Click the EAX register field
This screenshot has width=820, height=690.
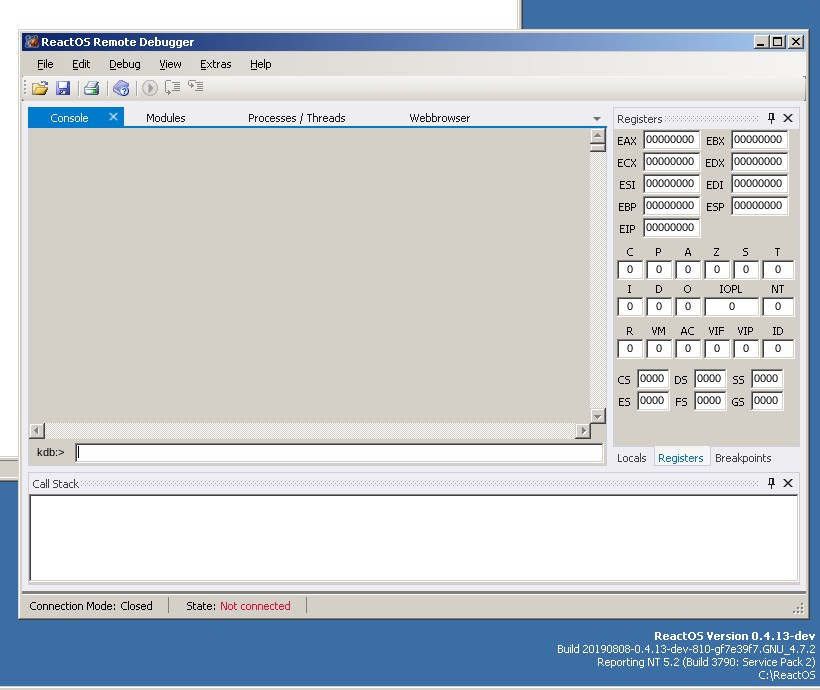click(x=671, y=140)
